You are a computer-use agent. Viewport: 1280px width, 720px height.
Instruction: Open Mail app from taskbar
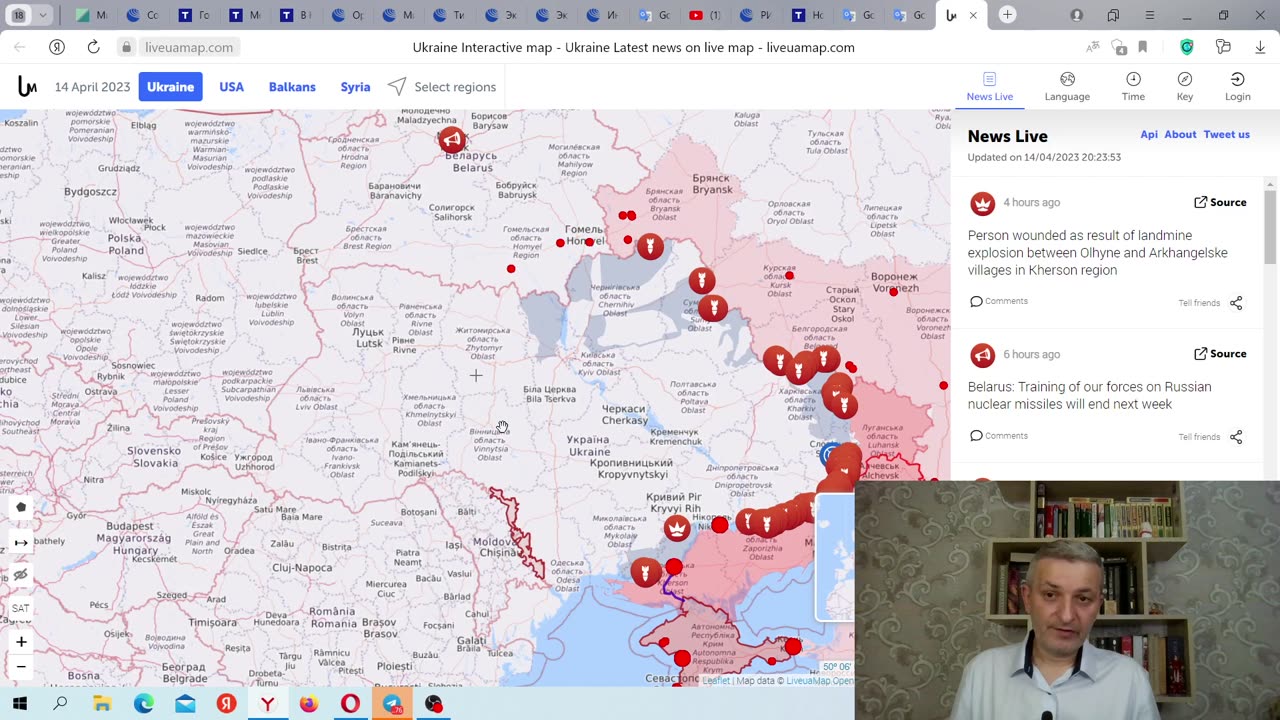pyautogui.click(x=185, y=704)
